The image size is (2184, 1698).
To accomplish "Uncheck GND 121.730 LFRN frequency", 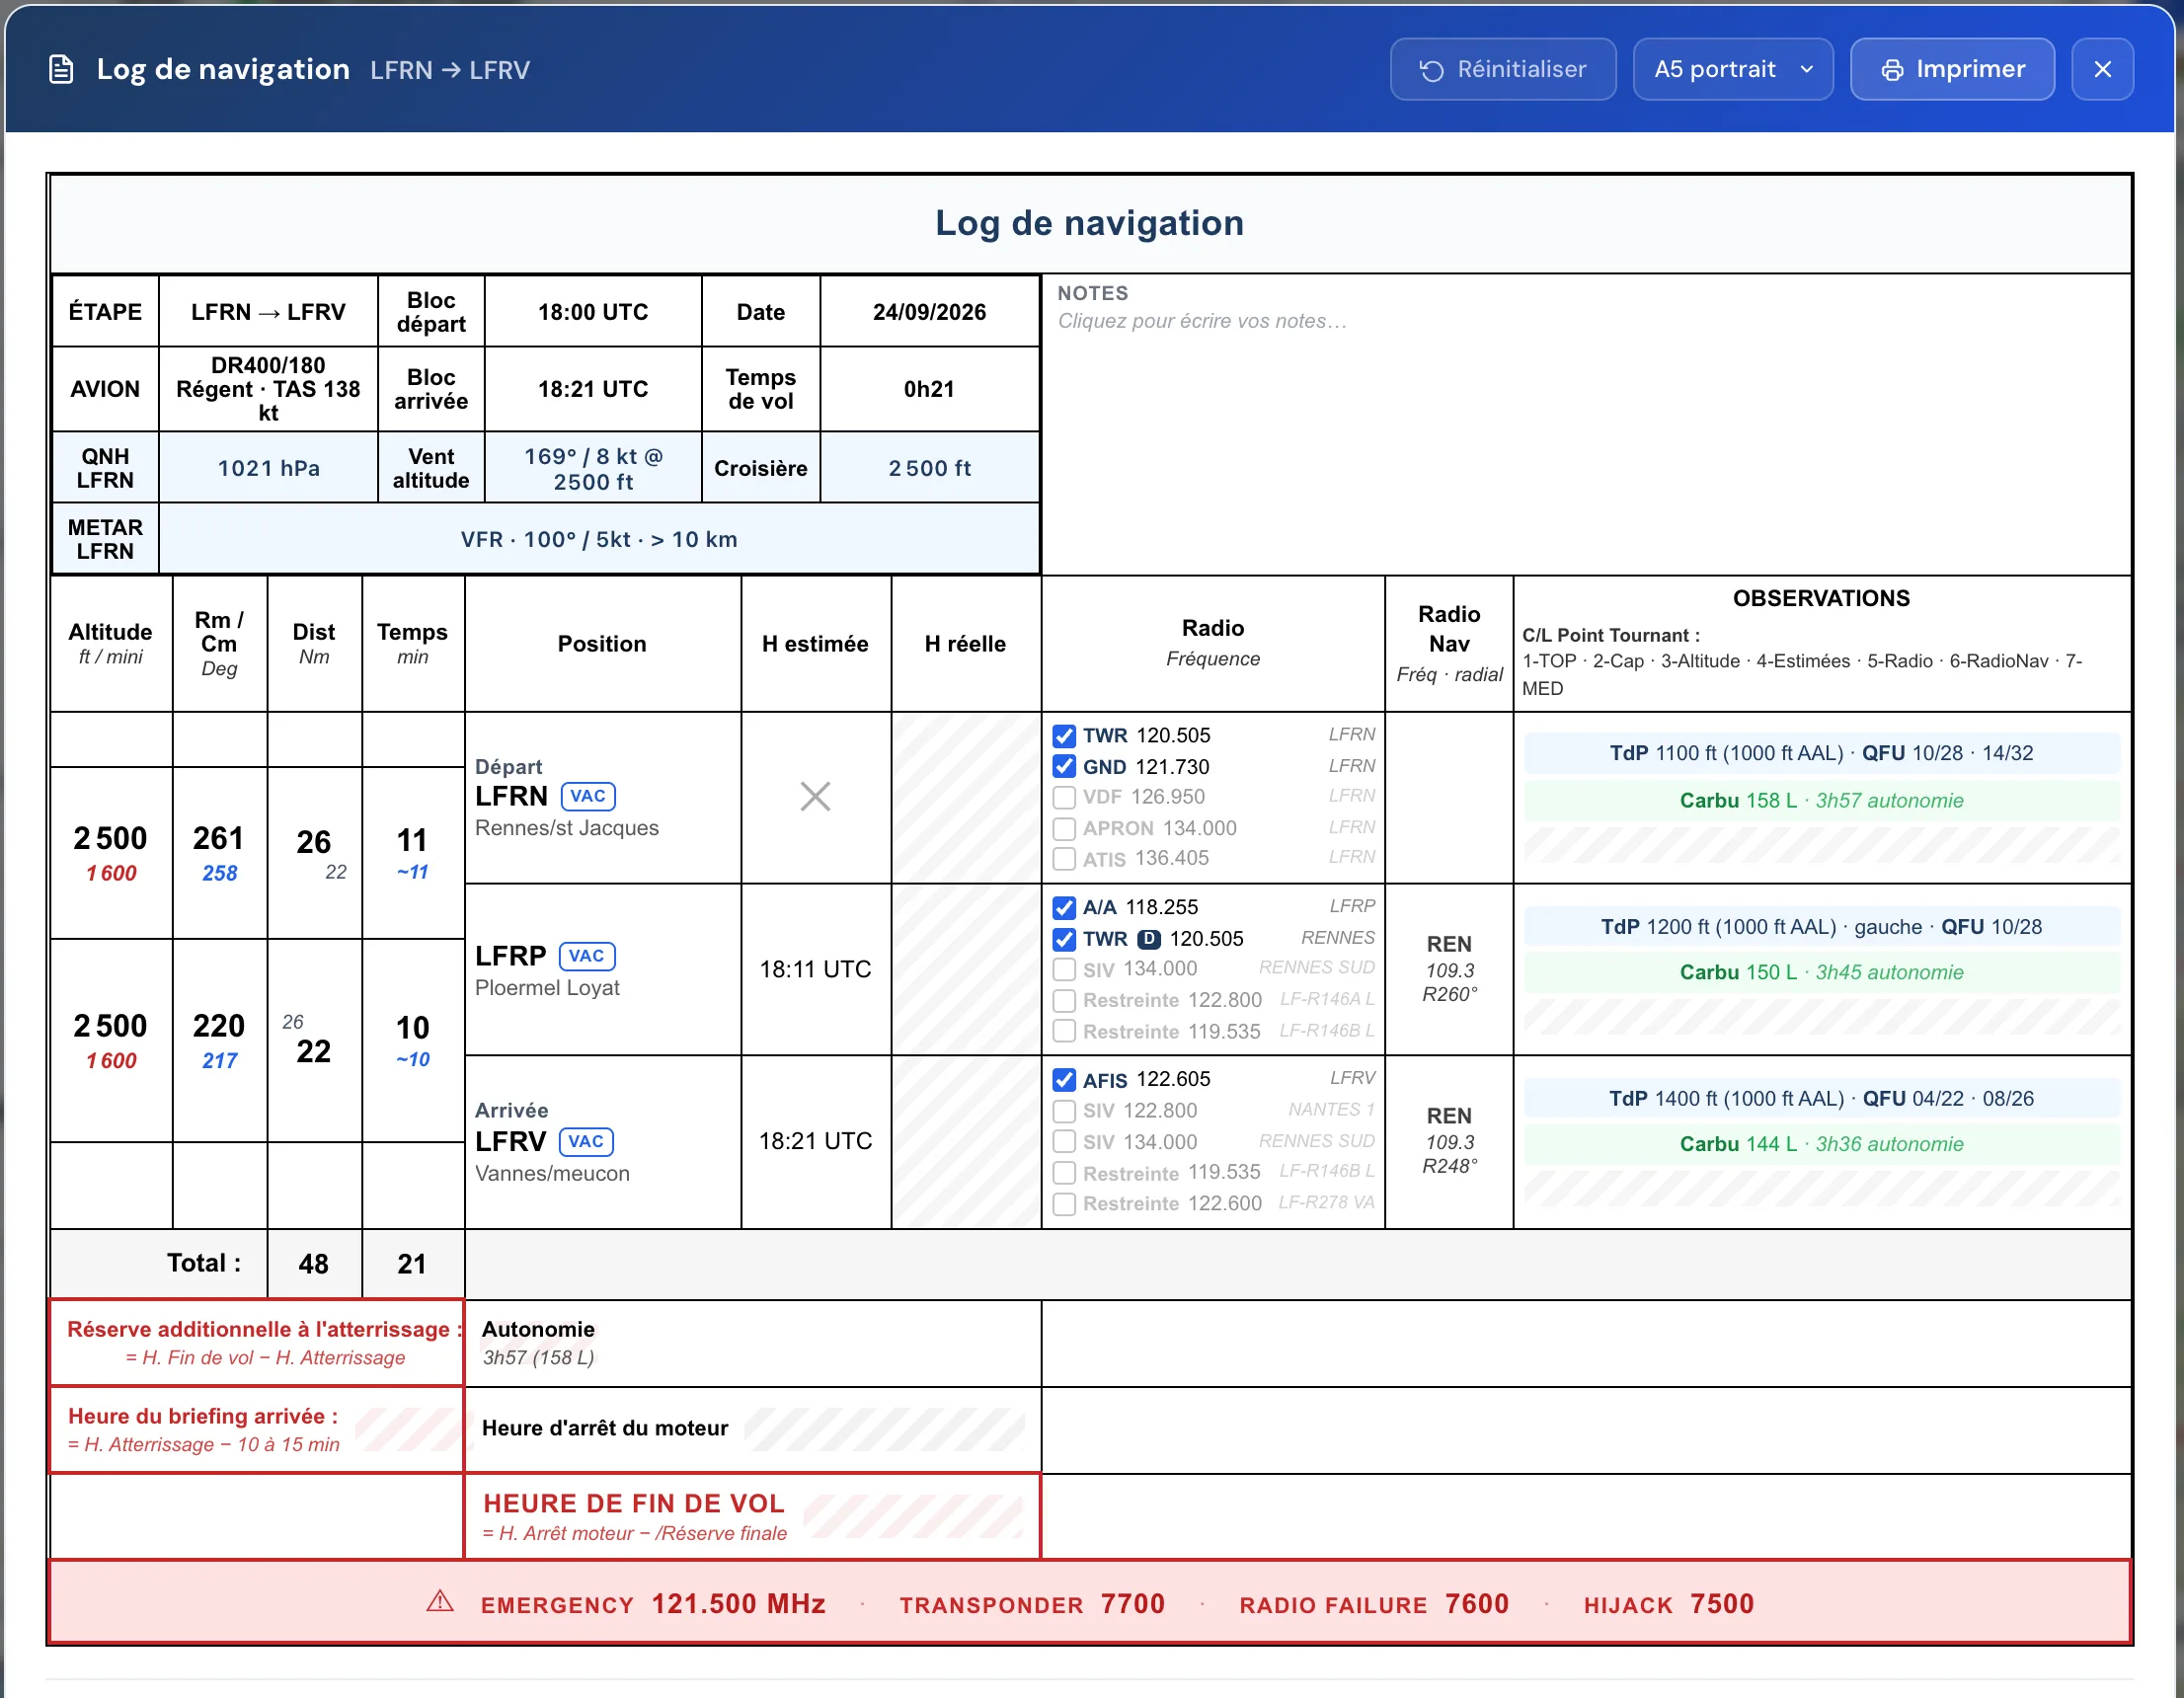I will [x=1064, y=767].
